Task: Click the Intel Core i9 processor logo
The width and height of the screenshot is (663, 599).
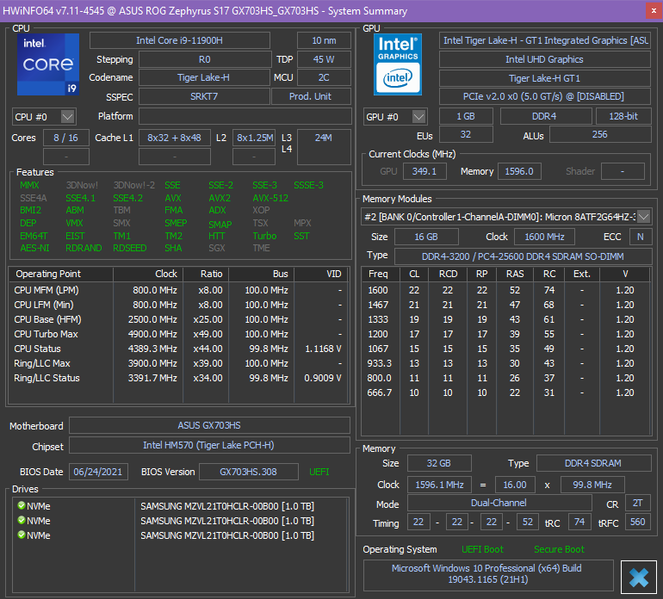Action: coord(46,66)
